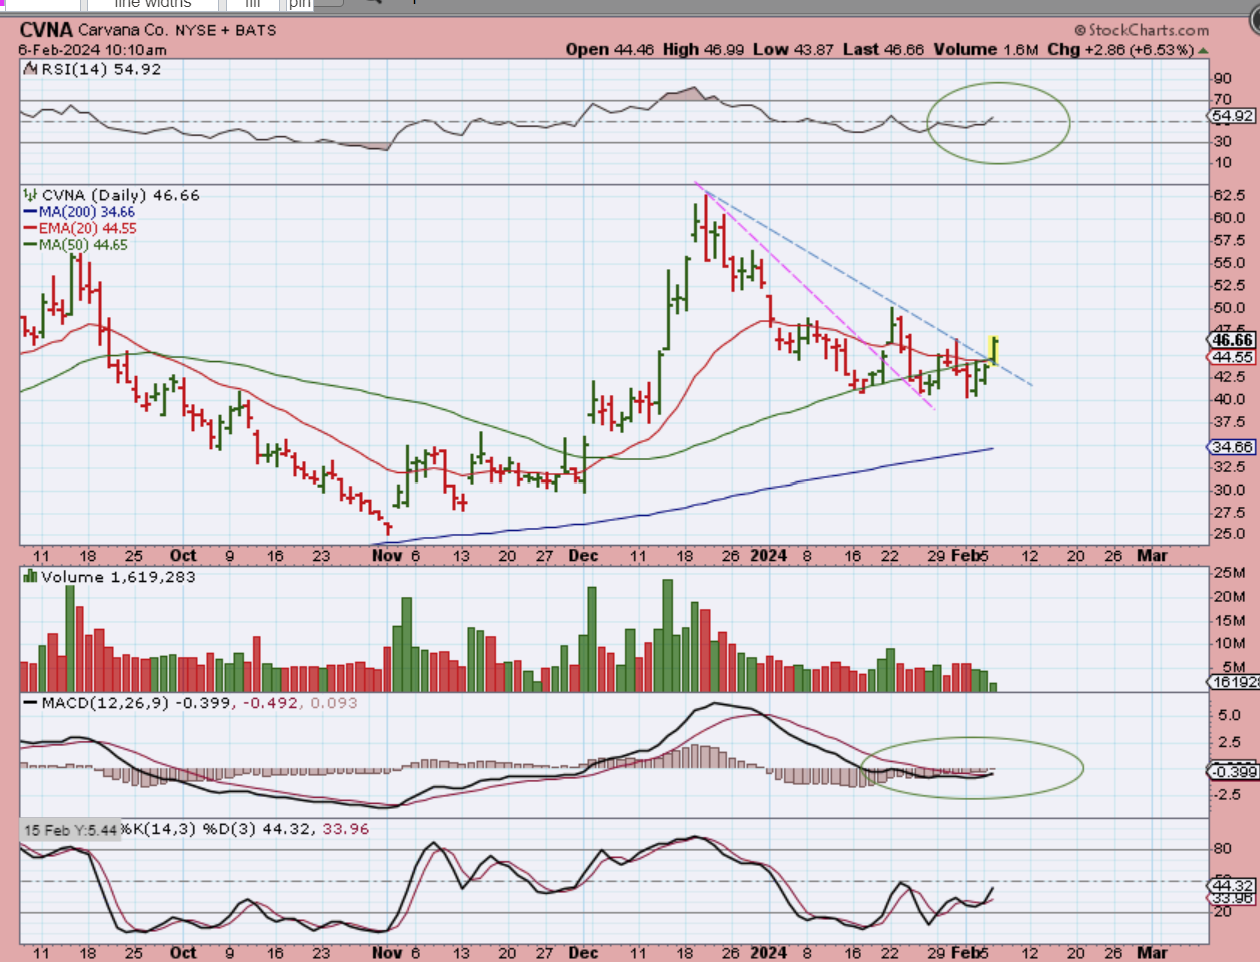This screenshot has height=963, width=1260.
Task: Click the 6-Feb-2024 10:10am timestamp
Action: (93, 49)
